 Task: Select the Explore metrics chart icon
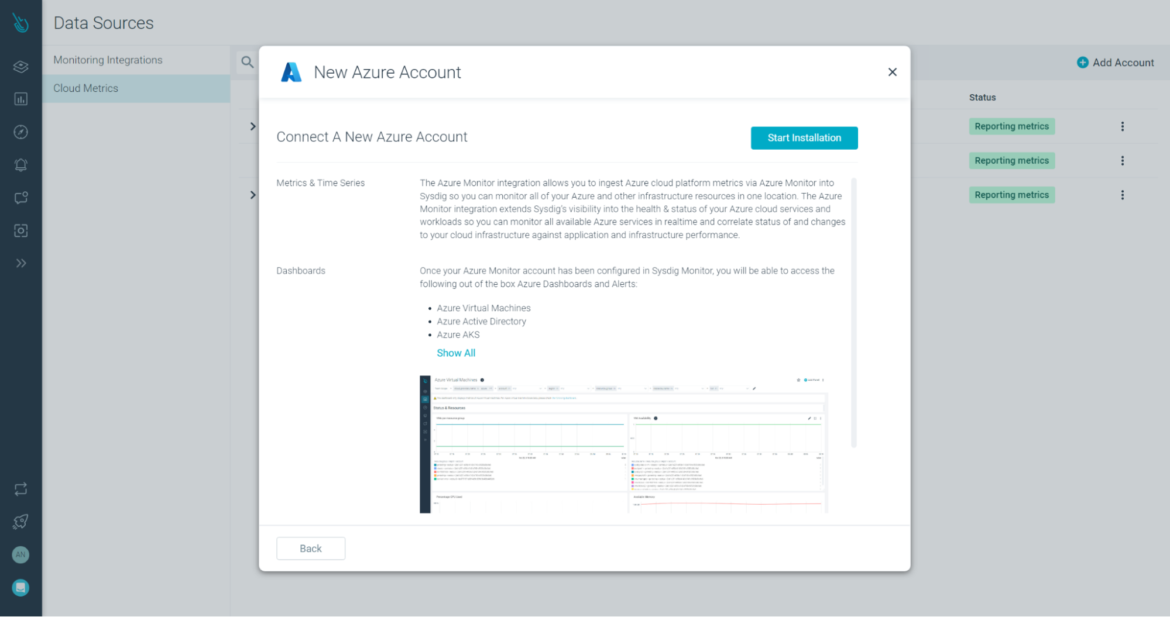[x=21, y=99]
